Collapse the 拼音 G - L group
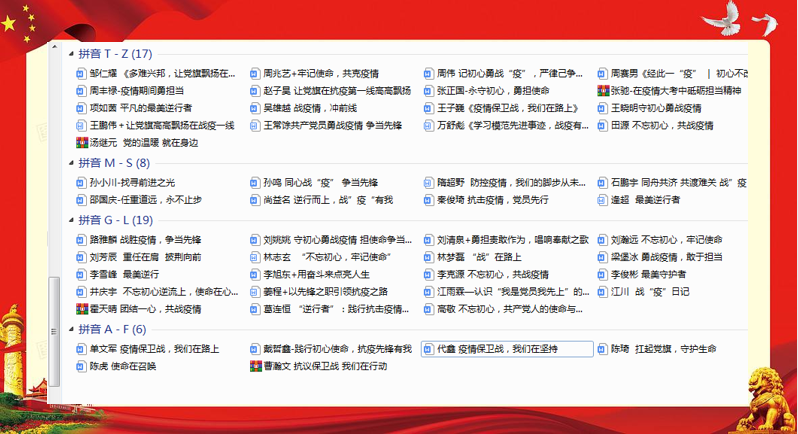The width and height of the screenshot is (798, 434). point(70,220)
